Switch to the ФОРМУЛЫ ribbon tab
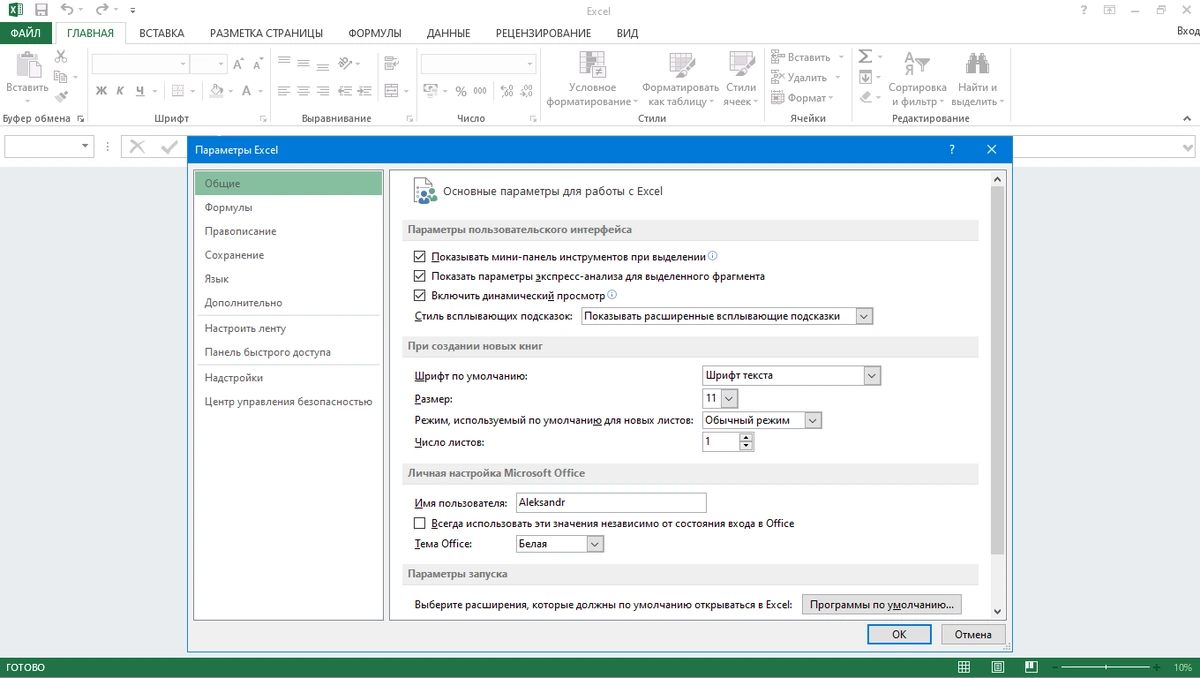Viewport: 1200px width, 678px height. 374,33
